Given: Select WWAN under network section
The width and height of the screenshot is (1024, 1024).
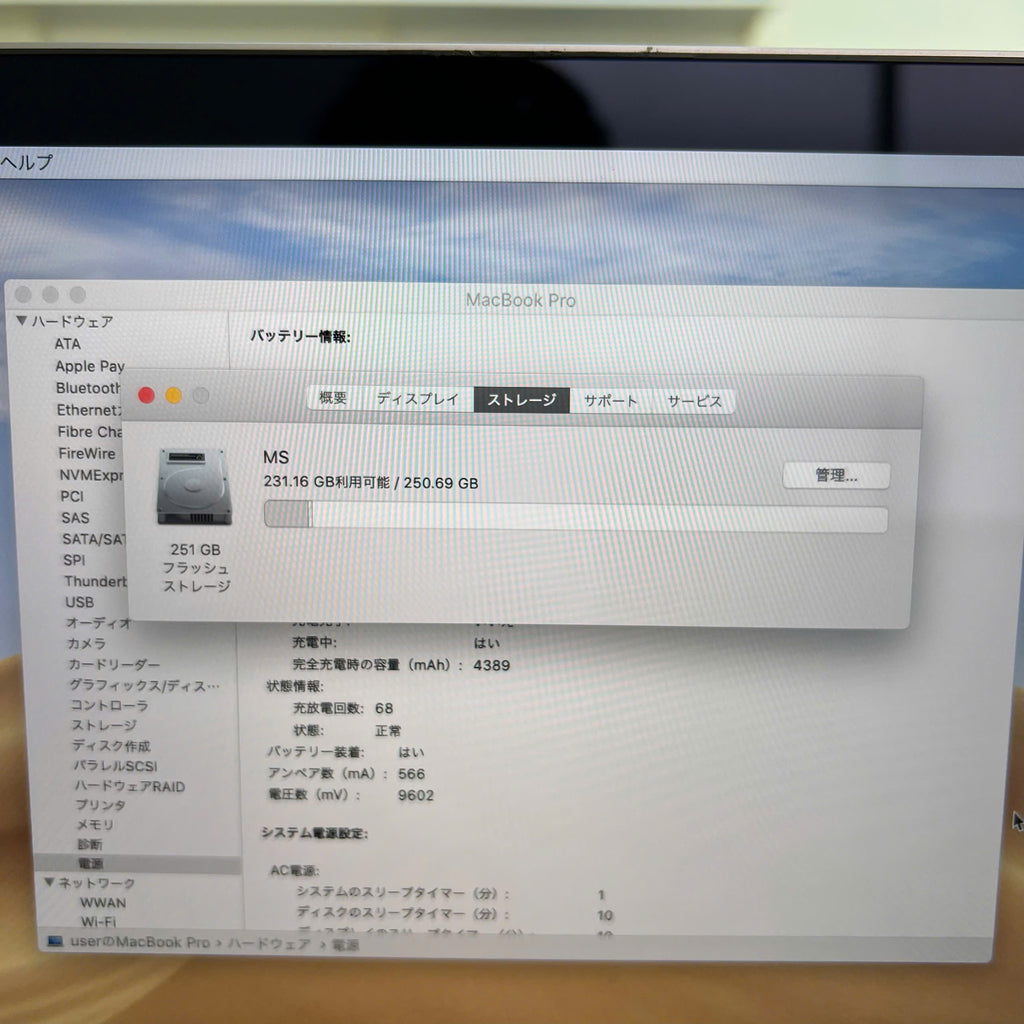Looking at the screenshot, I should [103, 903].
